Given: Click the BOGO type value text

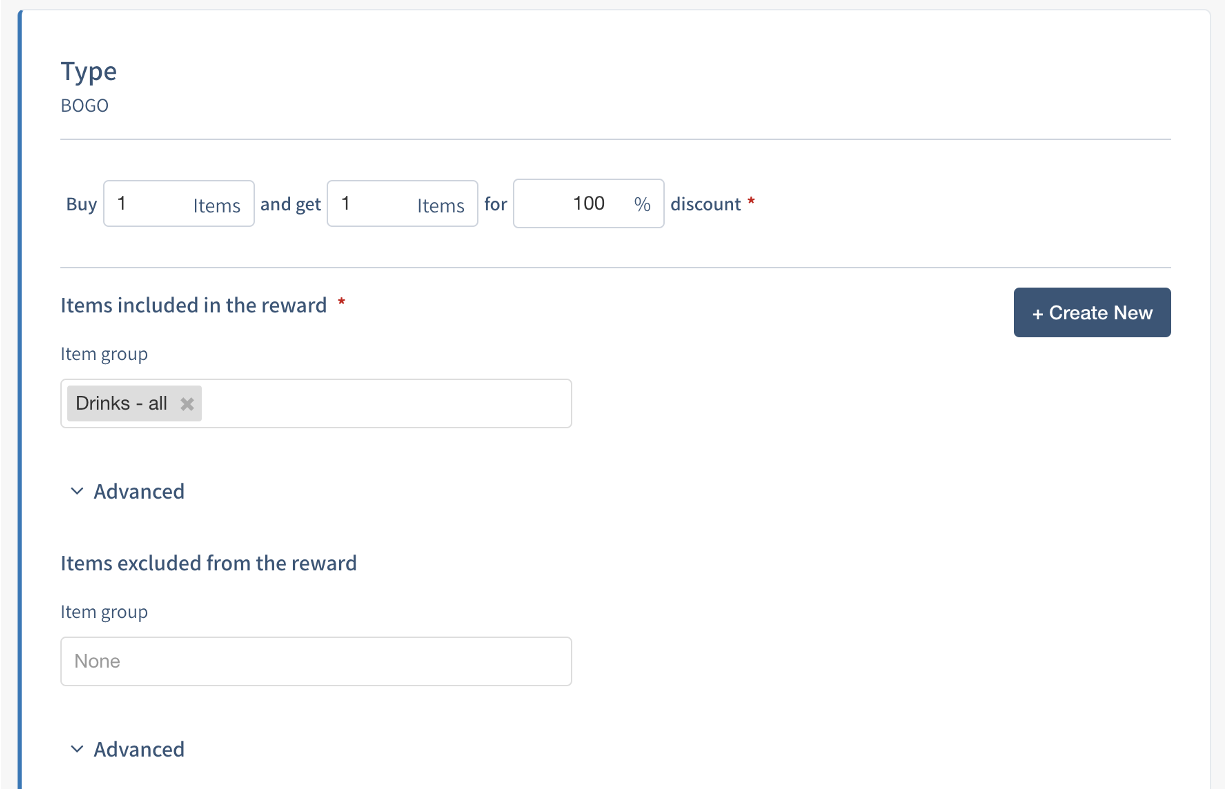Looking at the screenshot, I should coord(85,105).
